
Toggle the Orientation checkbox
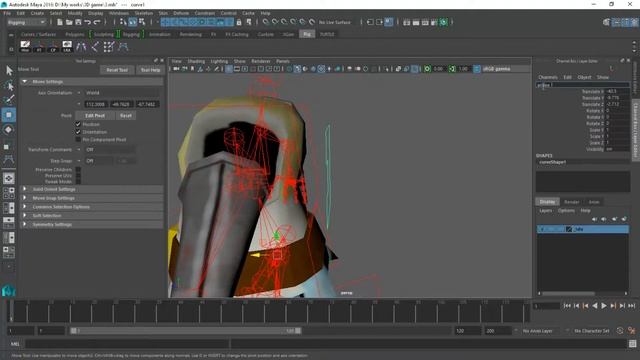[78, 132]
